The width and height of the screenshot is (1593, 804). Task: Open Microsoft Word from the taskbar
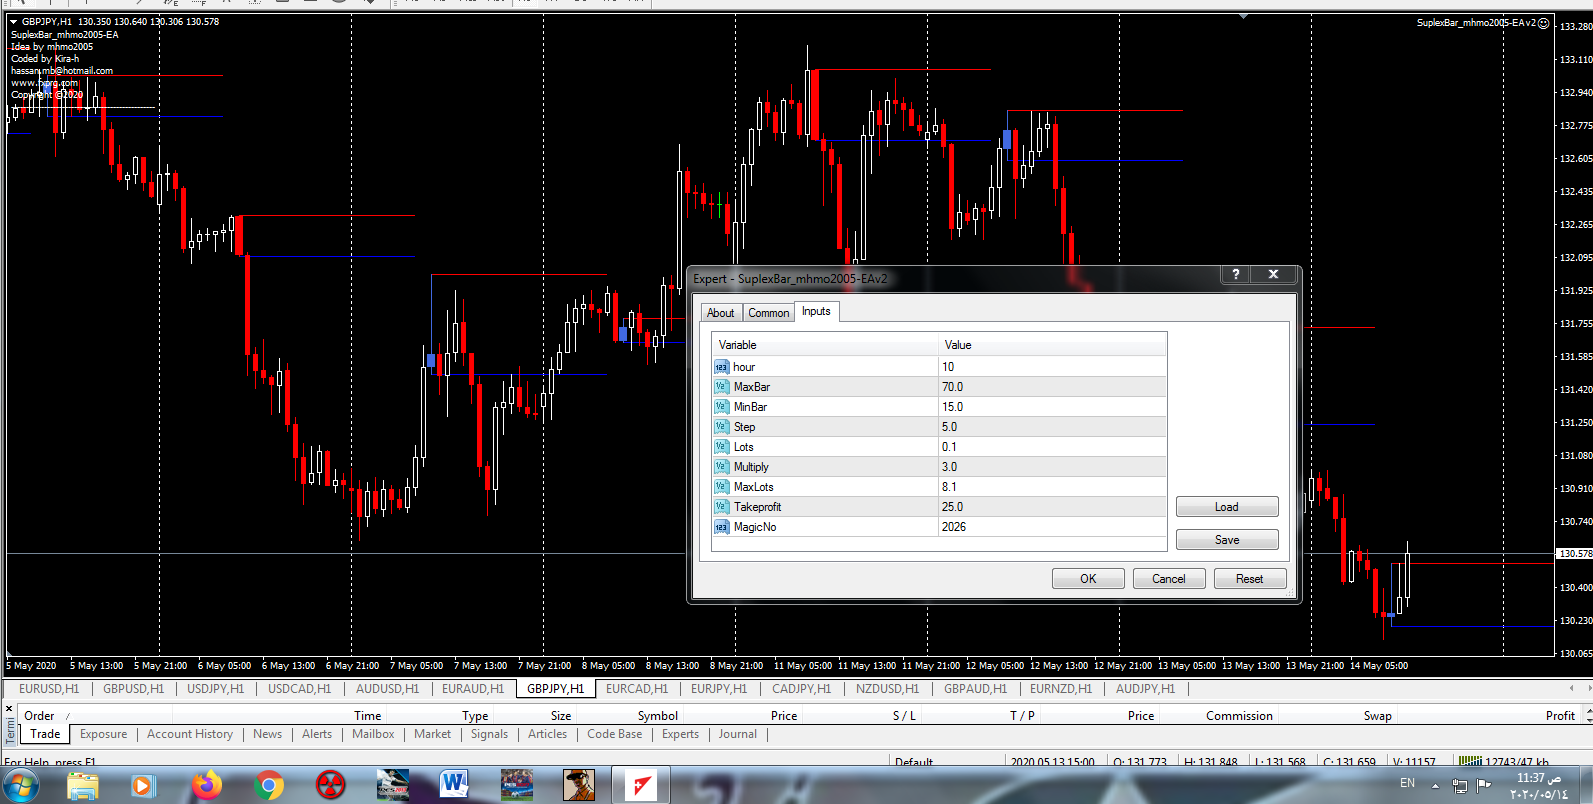(454, 786)
